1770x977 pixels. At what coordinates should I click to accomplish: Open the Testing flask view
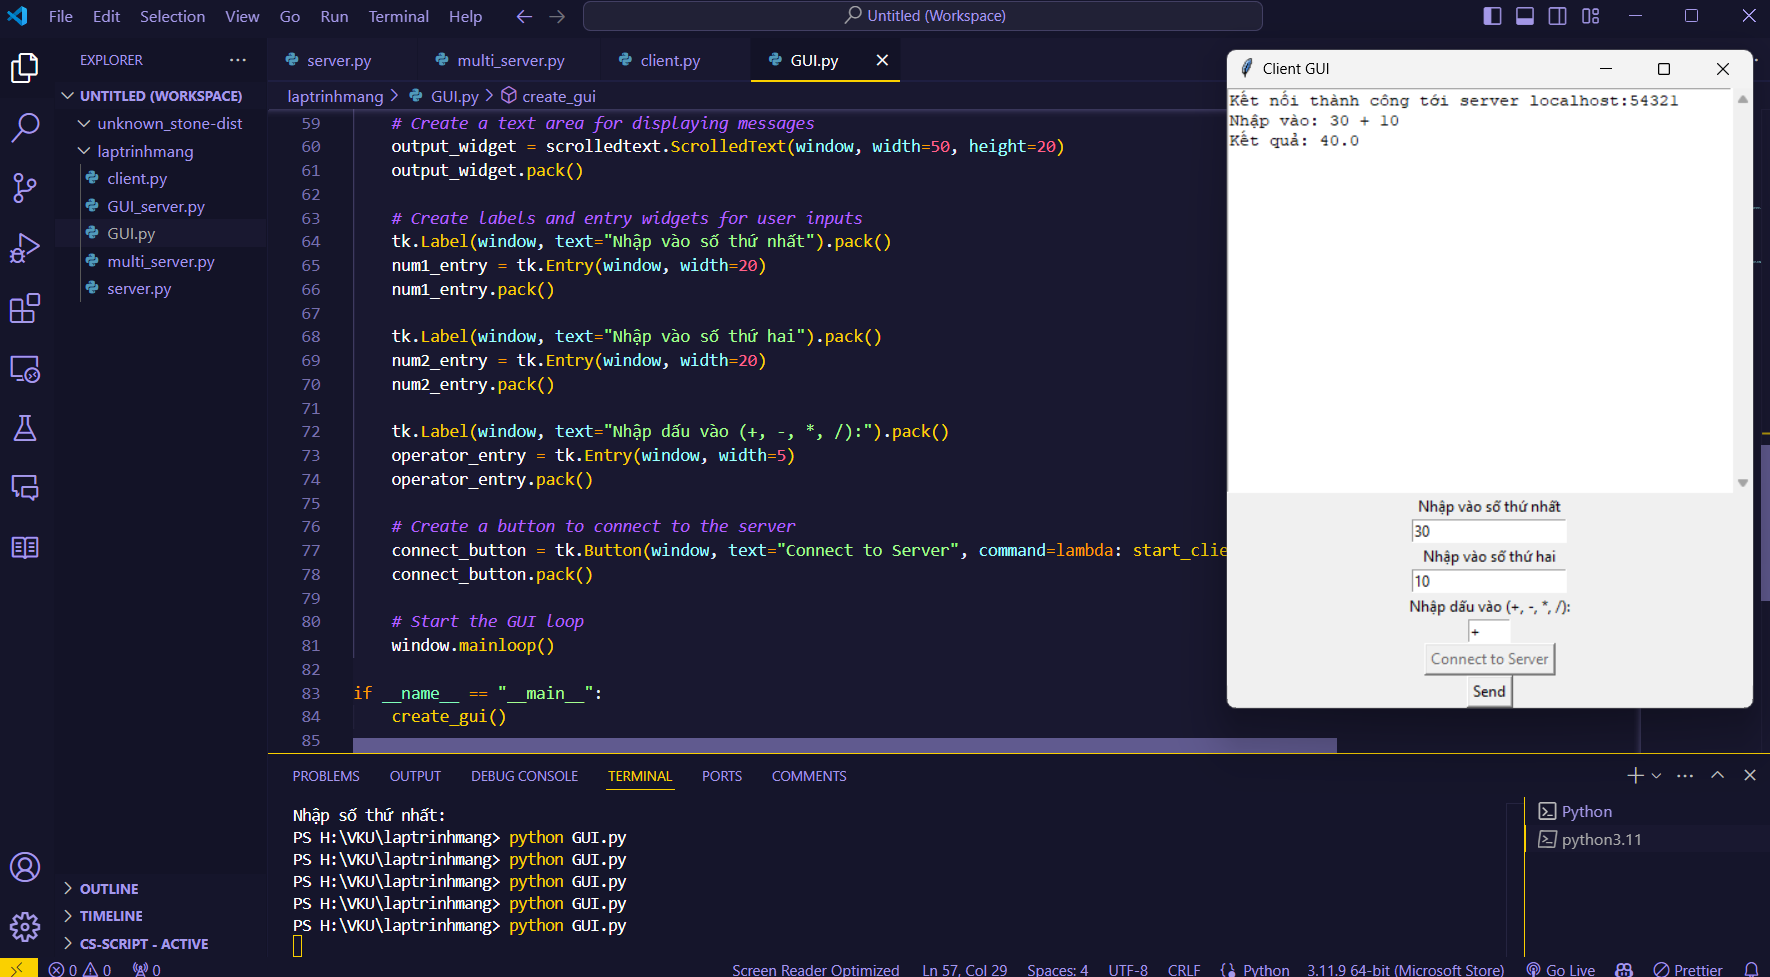tap(25, 428)
